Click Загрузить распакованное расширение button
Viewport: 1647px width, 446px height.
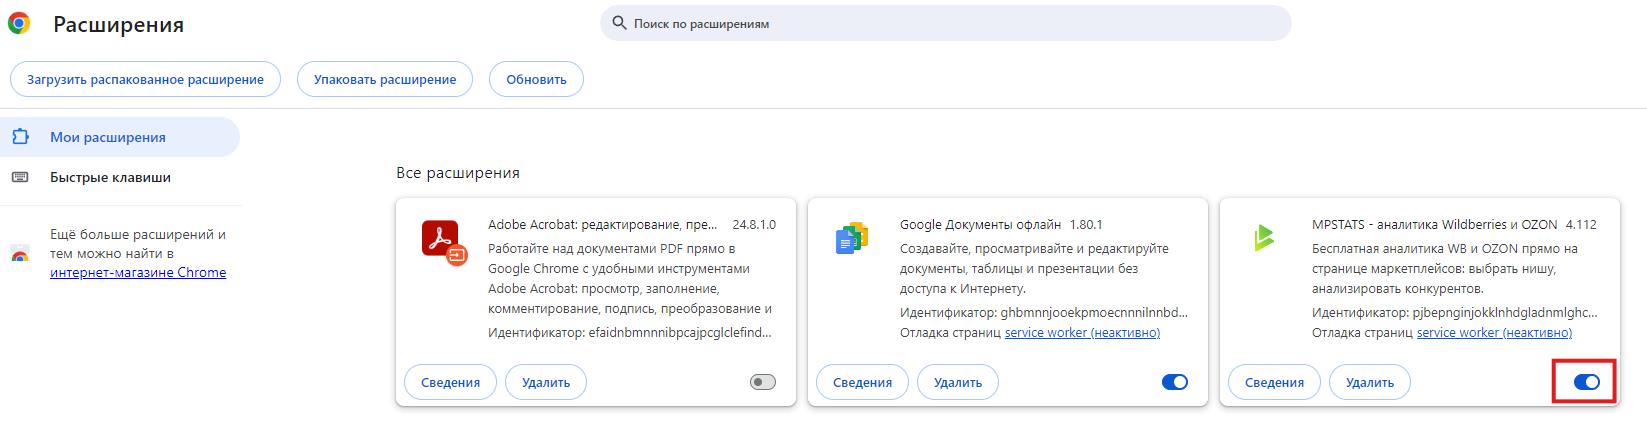[x=145, y=79]
